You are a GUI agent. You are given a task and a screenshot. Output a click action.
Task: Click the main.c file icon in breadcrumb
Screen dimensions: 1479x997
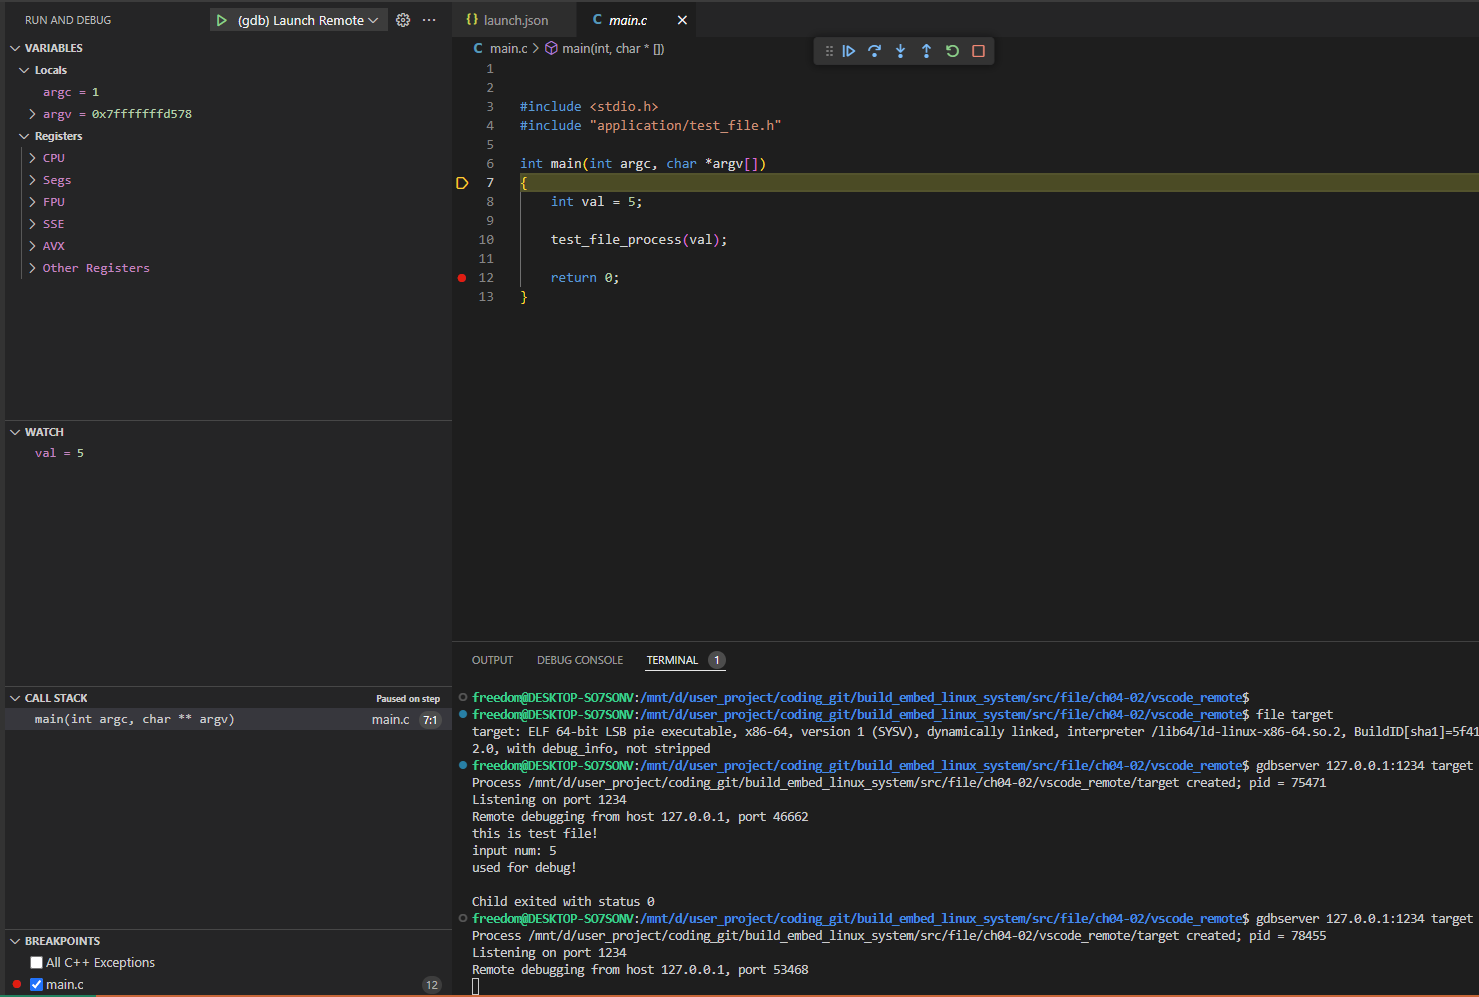478,48
